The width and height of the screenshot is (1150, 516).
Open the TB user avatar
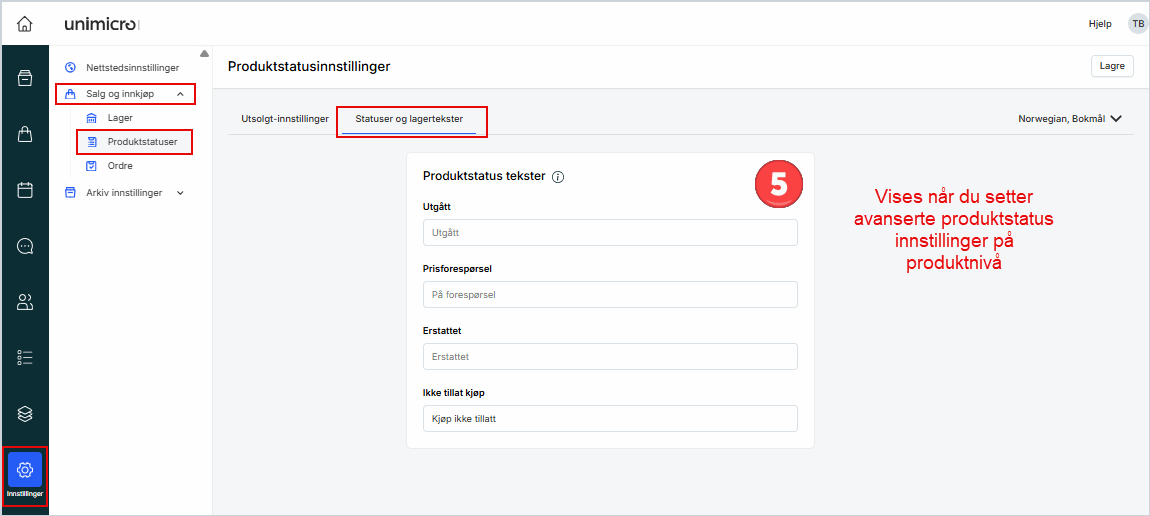pos(1137,24)
